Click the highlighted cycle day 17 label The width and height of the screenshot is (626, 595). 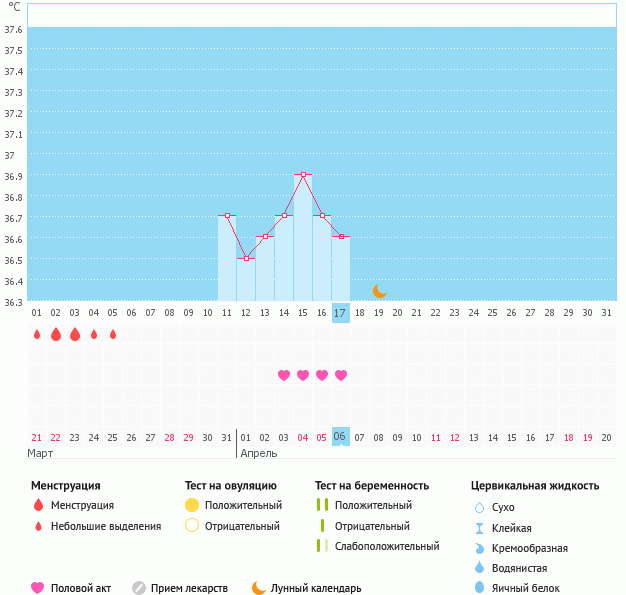(340, 313)
